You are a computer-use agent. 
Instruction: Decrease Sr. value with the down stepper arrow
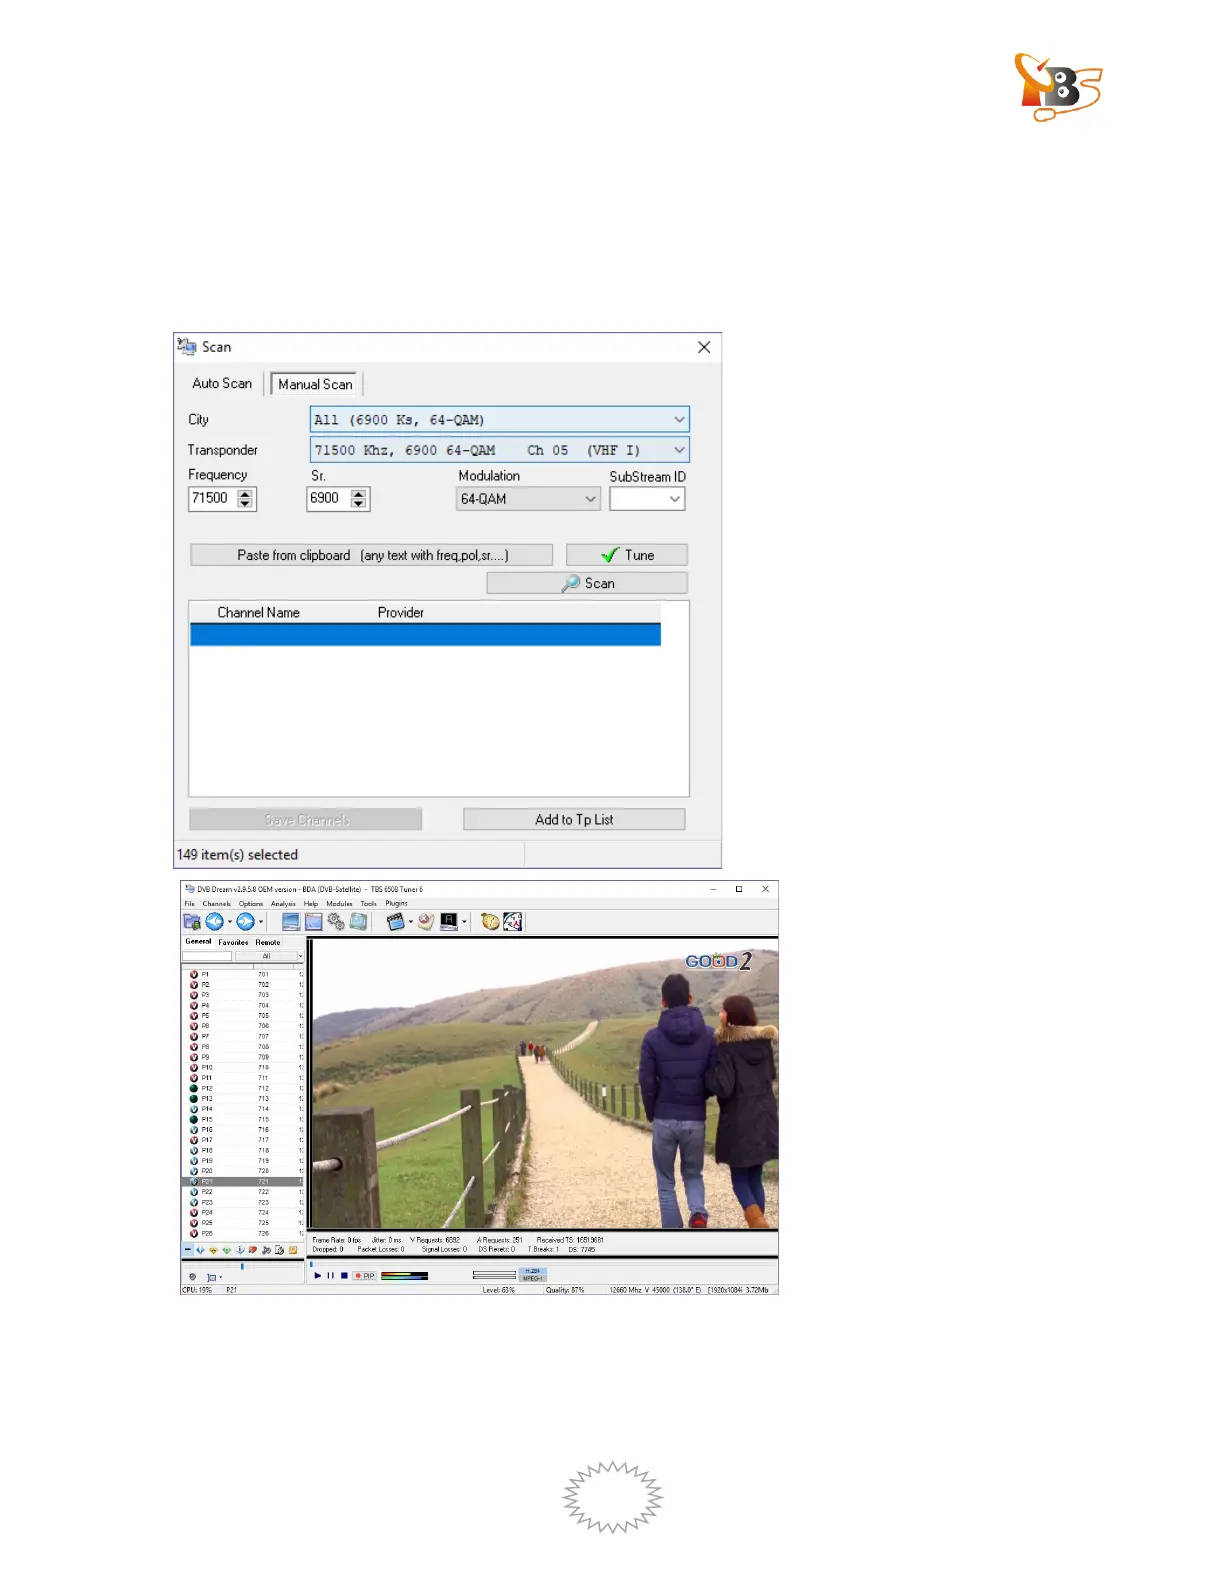(x=359, y=503)
